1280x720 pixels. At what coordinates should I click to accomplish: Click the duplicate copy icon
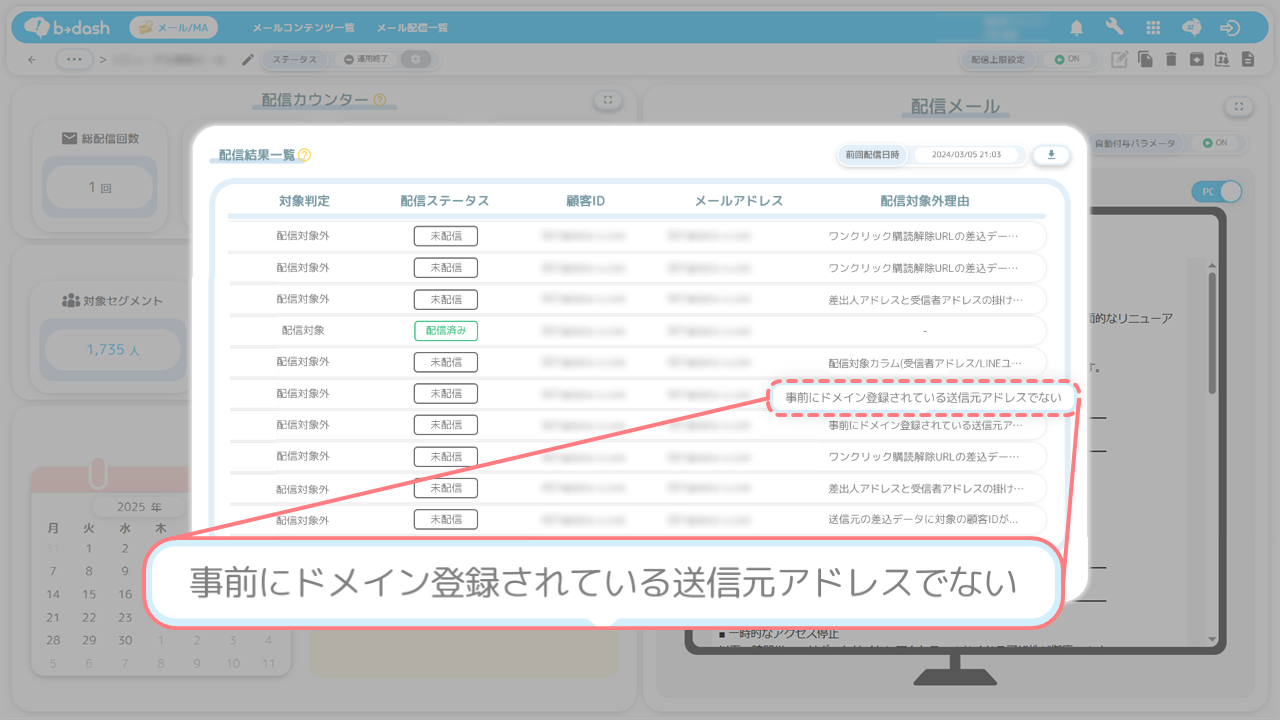pos(1146,60)
